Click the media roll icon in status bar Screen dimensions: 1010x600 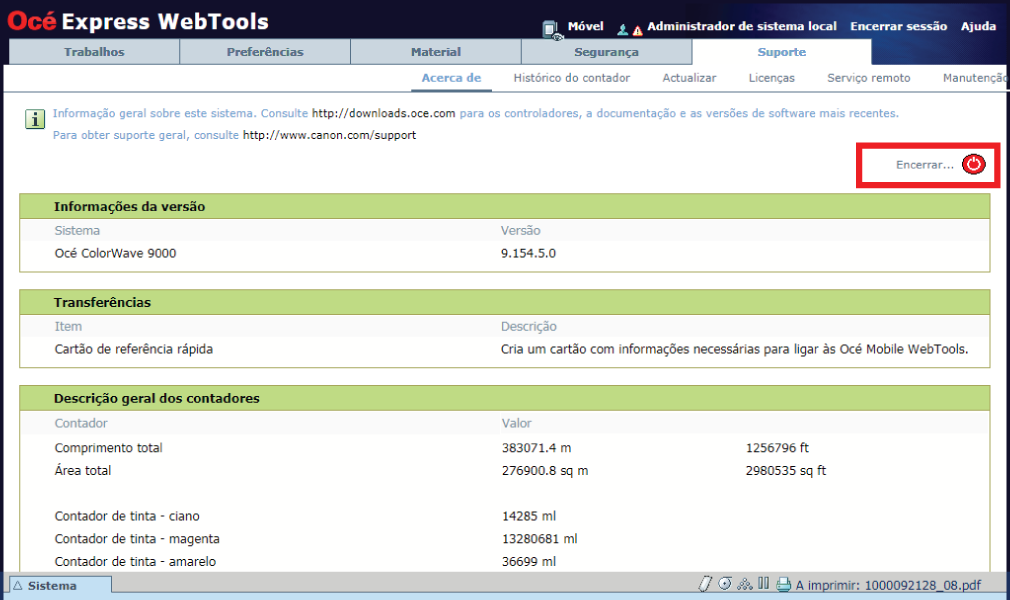pos(725,584)
